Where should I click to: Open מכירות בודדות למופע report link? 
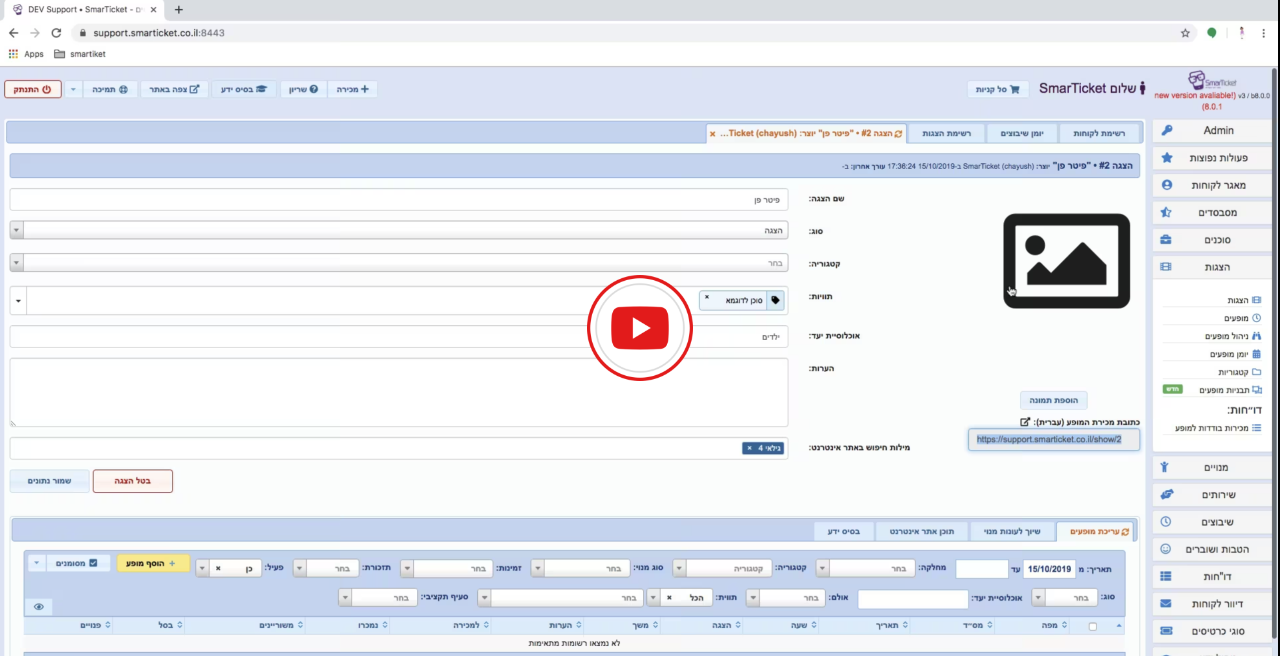(1212, 428)
